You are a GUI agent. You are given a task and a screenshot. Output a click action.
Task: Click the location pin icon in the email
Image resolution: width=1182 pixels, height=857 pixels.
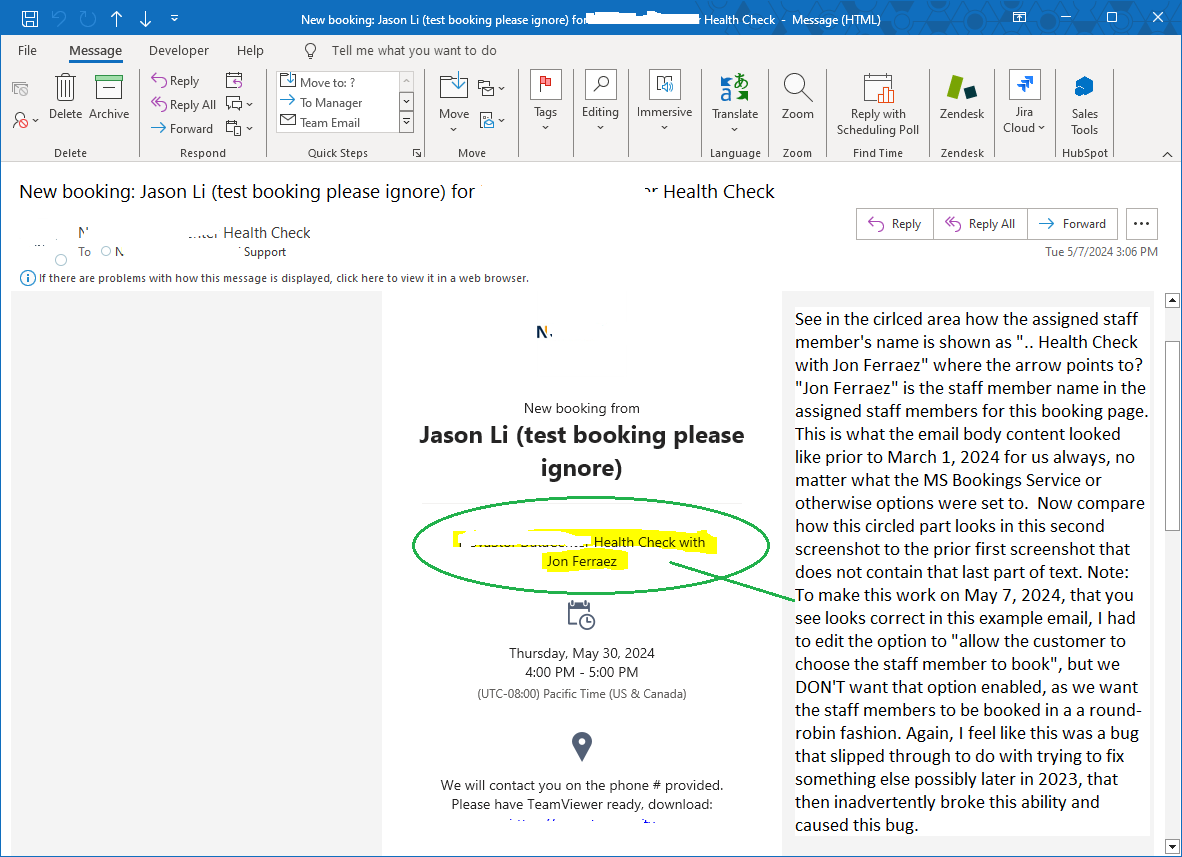click(582, 746)
